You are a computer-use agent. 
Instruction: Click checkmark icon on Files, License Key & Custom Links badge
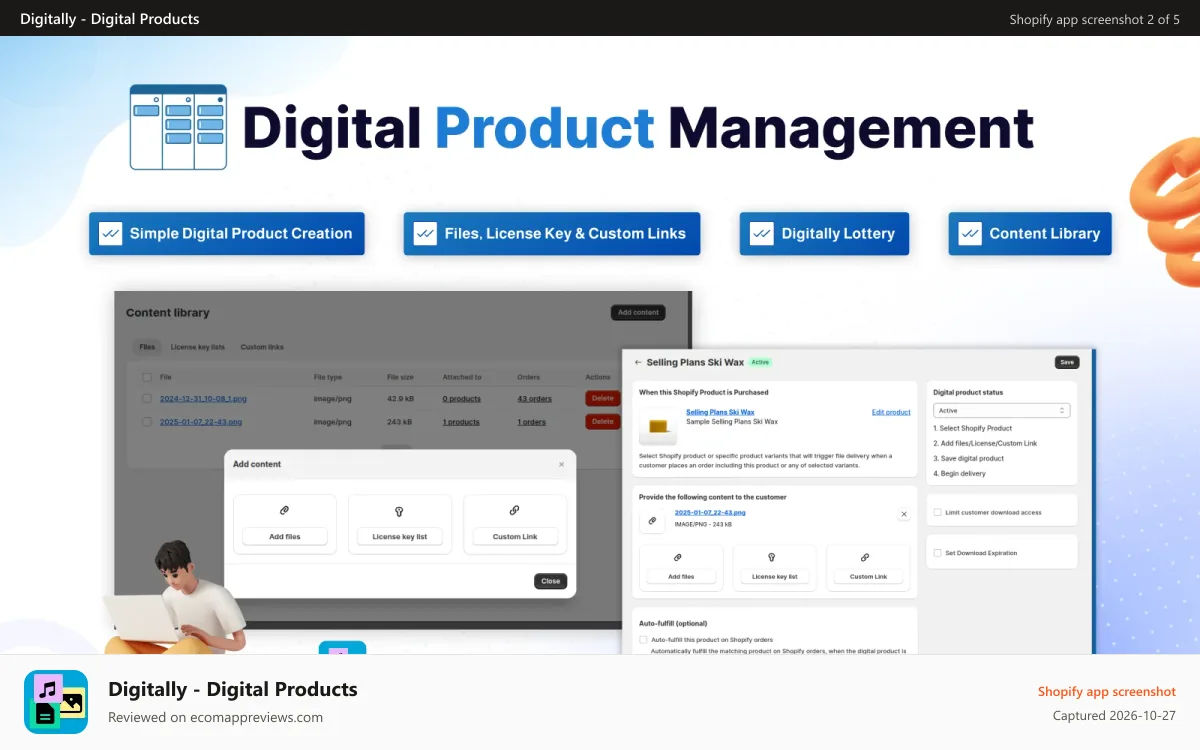point(424,233)
